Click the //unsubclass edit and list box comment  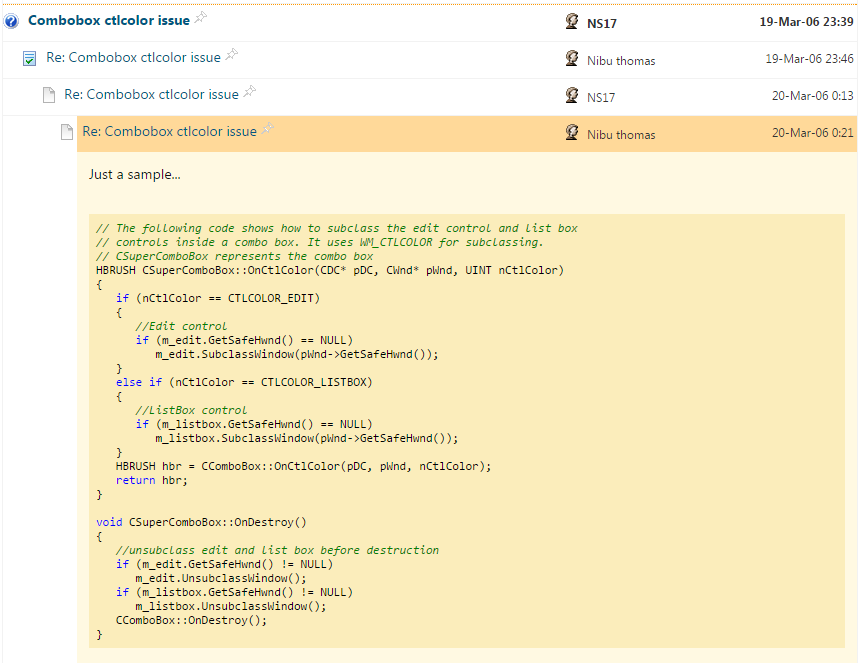[x=277, y=550]
